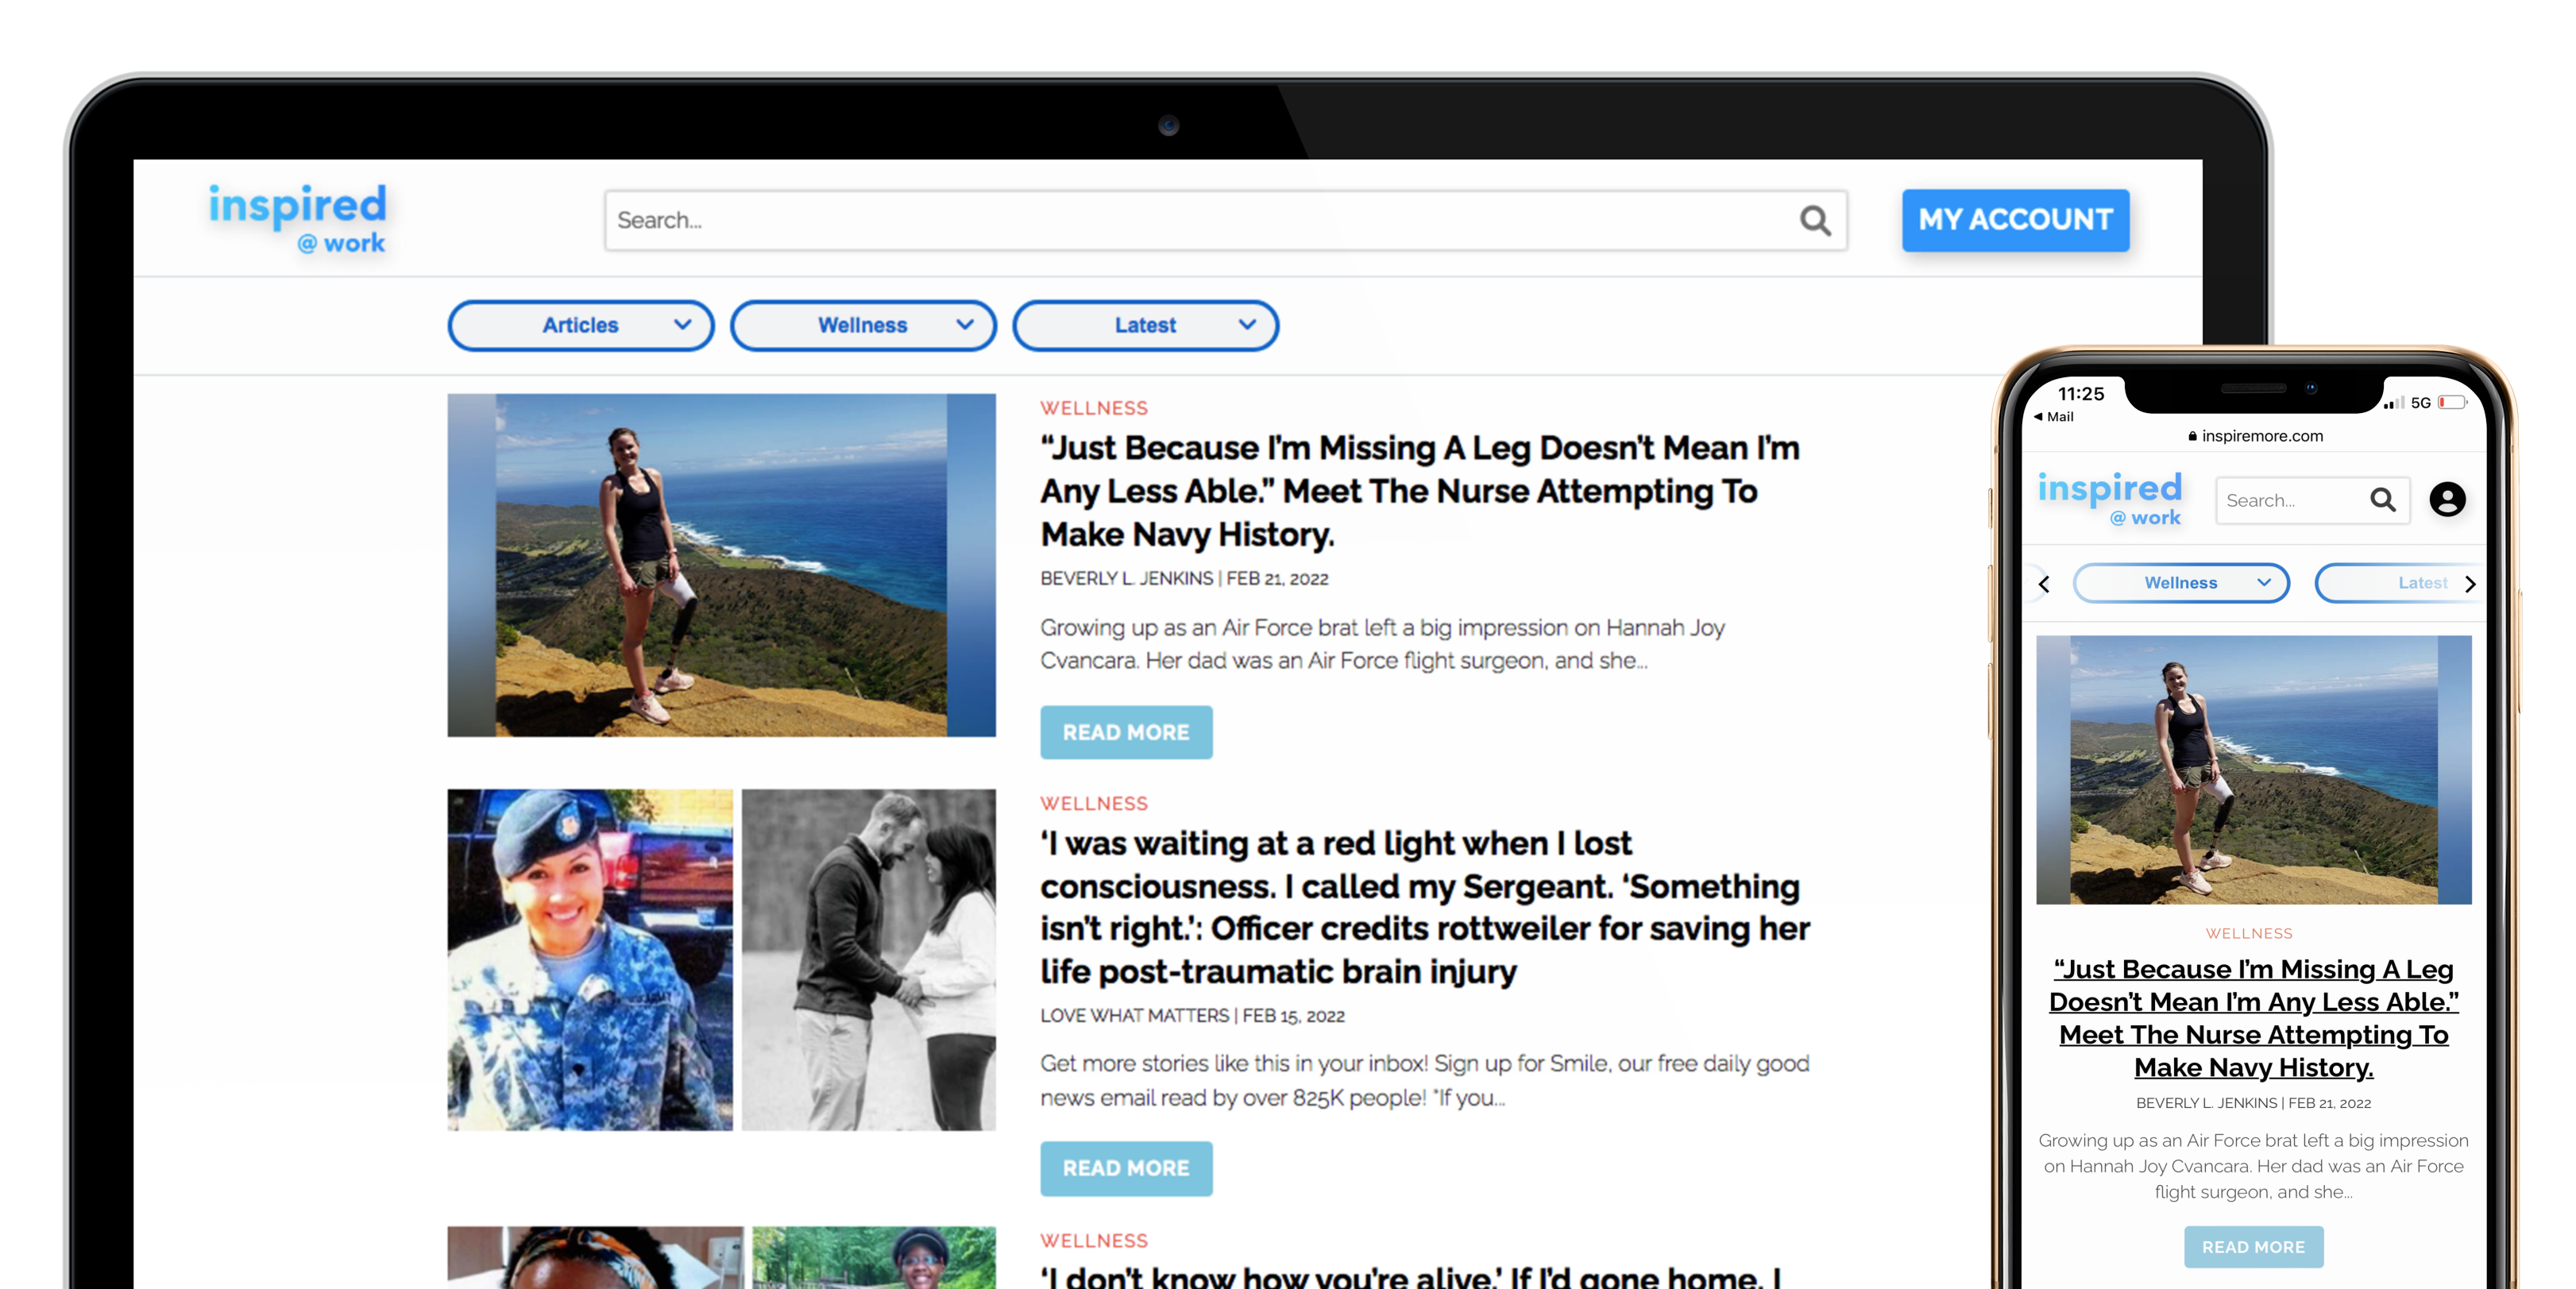Expand the Wellness dropdown on phone
Screen dimensions: 2576x1289
pyautogui.click(x=2181, y=583)
